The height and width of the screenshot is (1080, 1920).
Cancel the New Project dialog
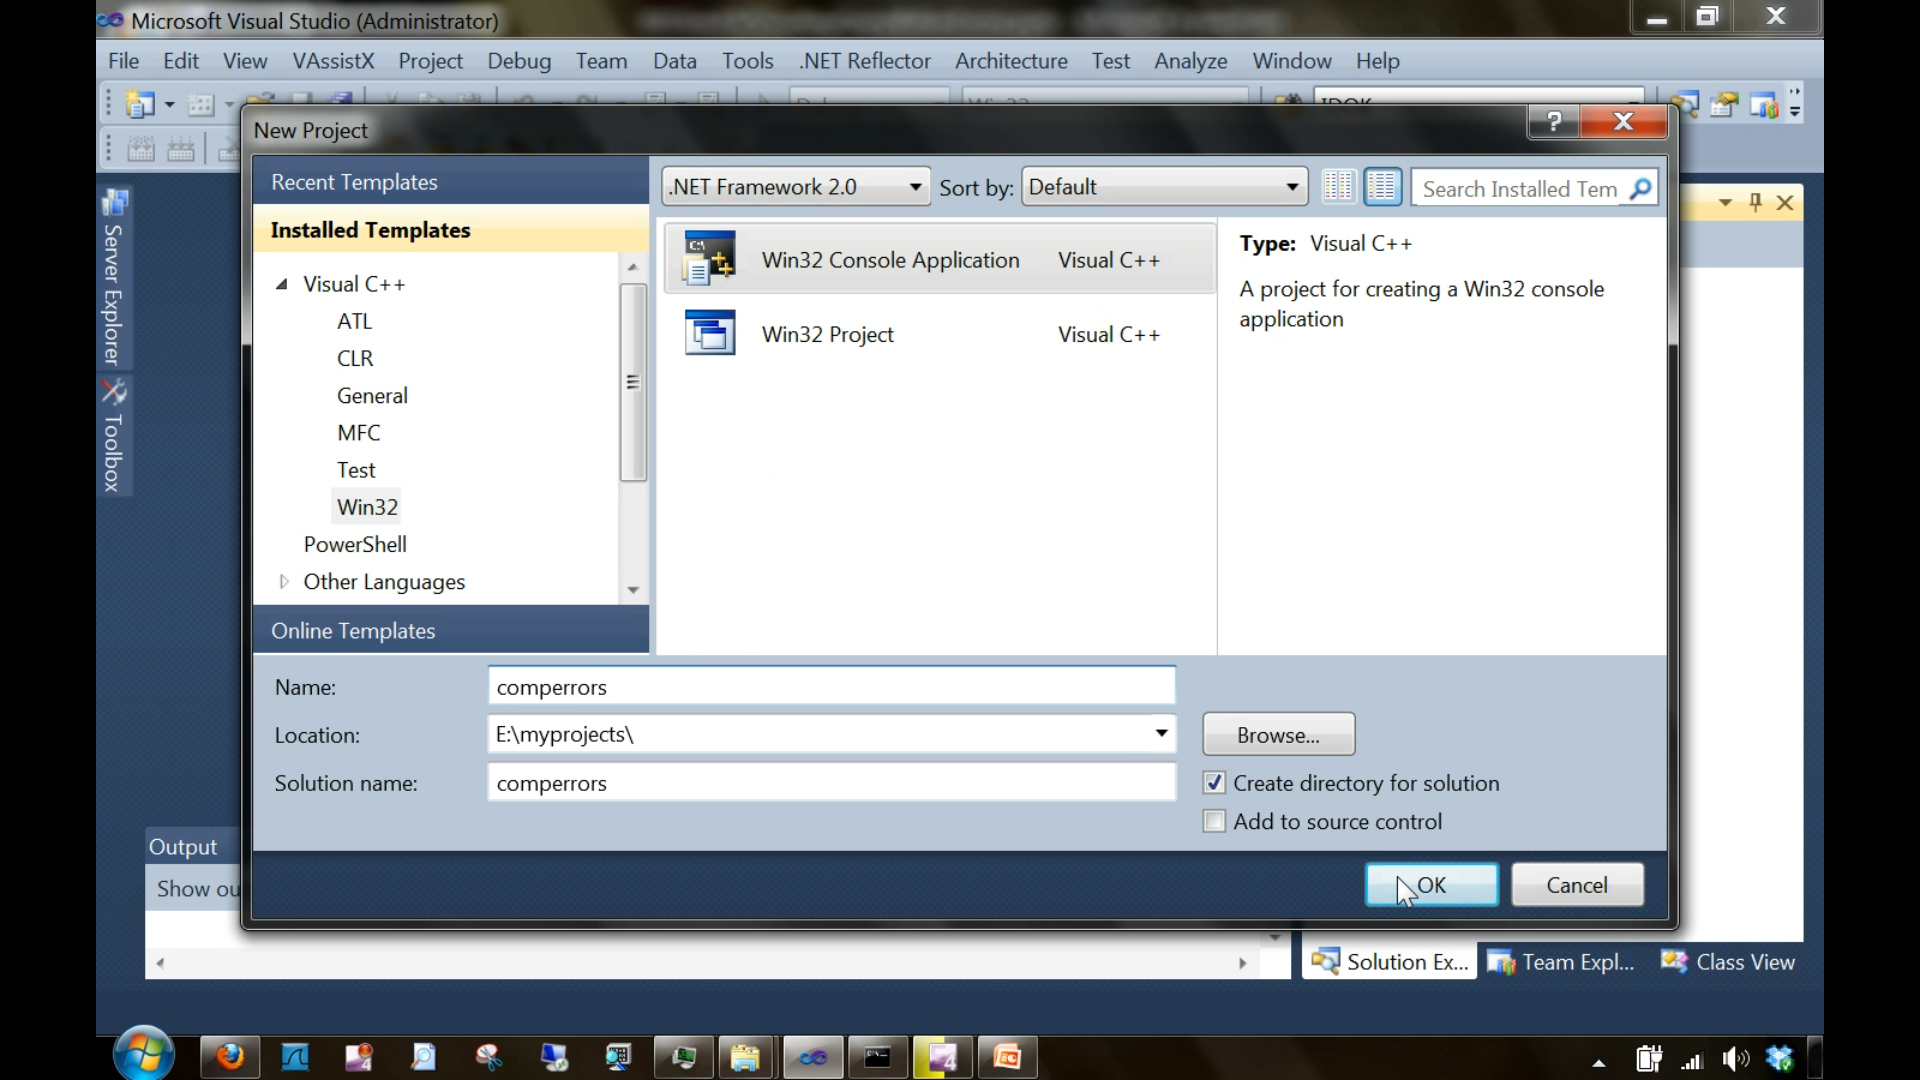[x=1578, y=884]
